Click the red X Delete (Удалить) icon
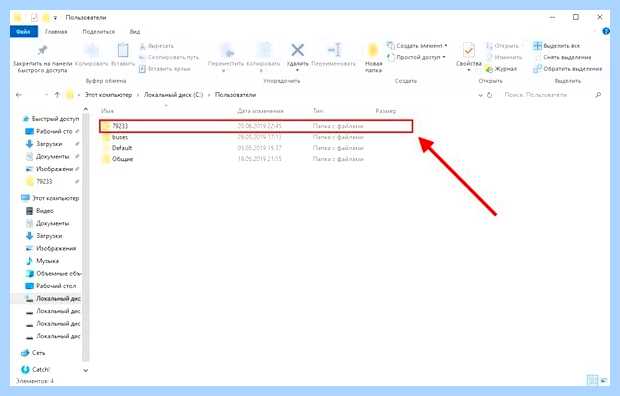The height and width of the screenshot is (396, 620). click(297, 50)
